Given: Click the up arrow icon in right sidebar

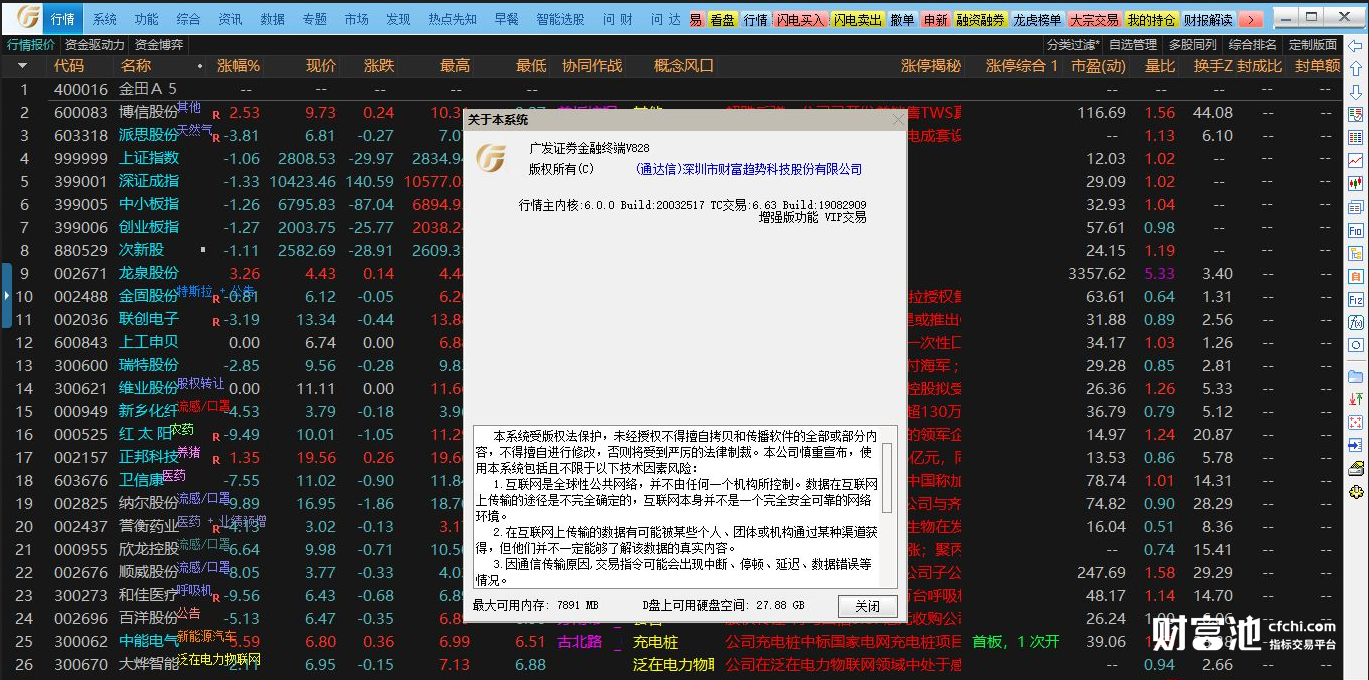Looking at the screenshot, I should tap(1356, 68).
